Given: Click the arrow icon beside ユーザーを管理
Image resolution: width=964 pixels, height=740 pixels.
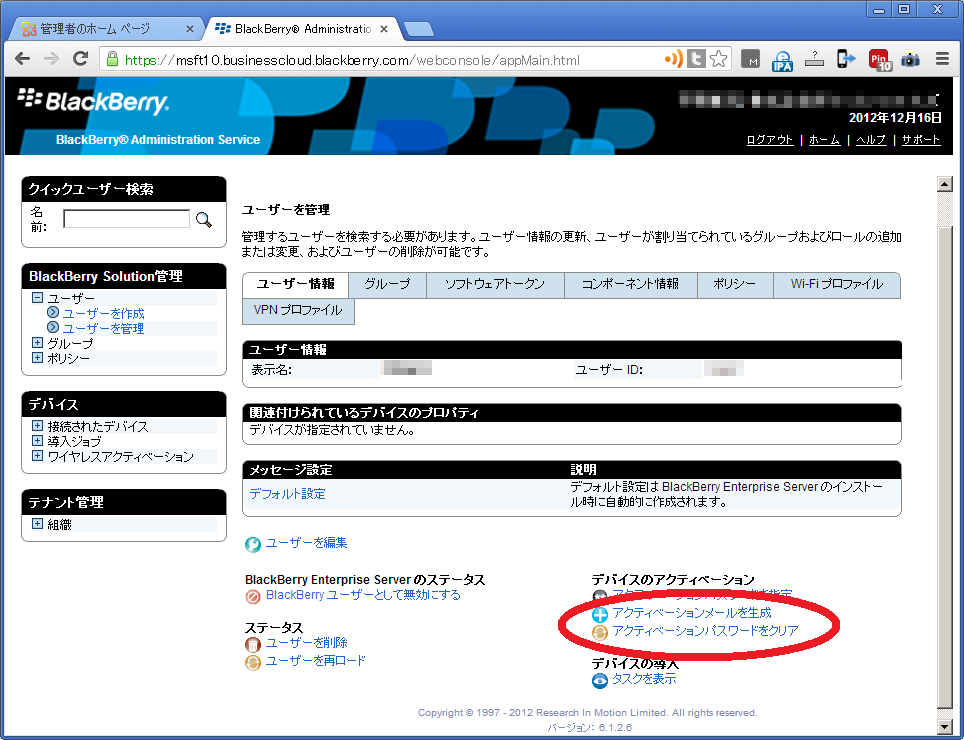Looking at the screenshot, I should pyautogui.click(x=53, y=328).
